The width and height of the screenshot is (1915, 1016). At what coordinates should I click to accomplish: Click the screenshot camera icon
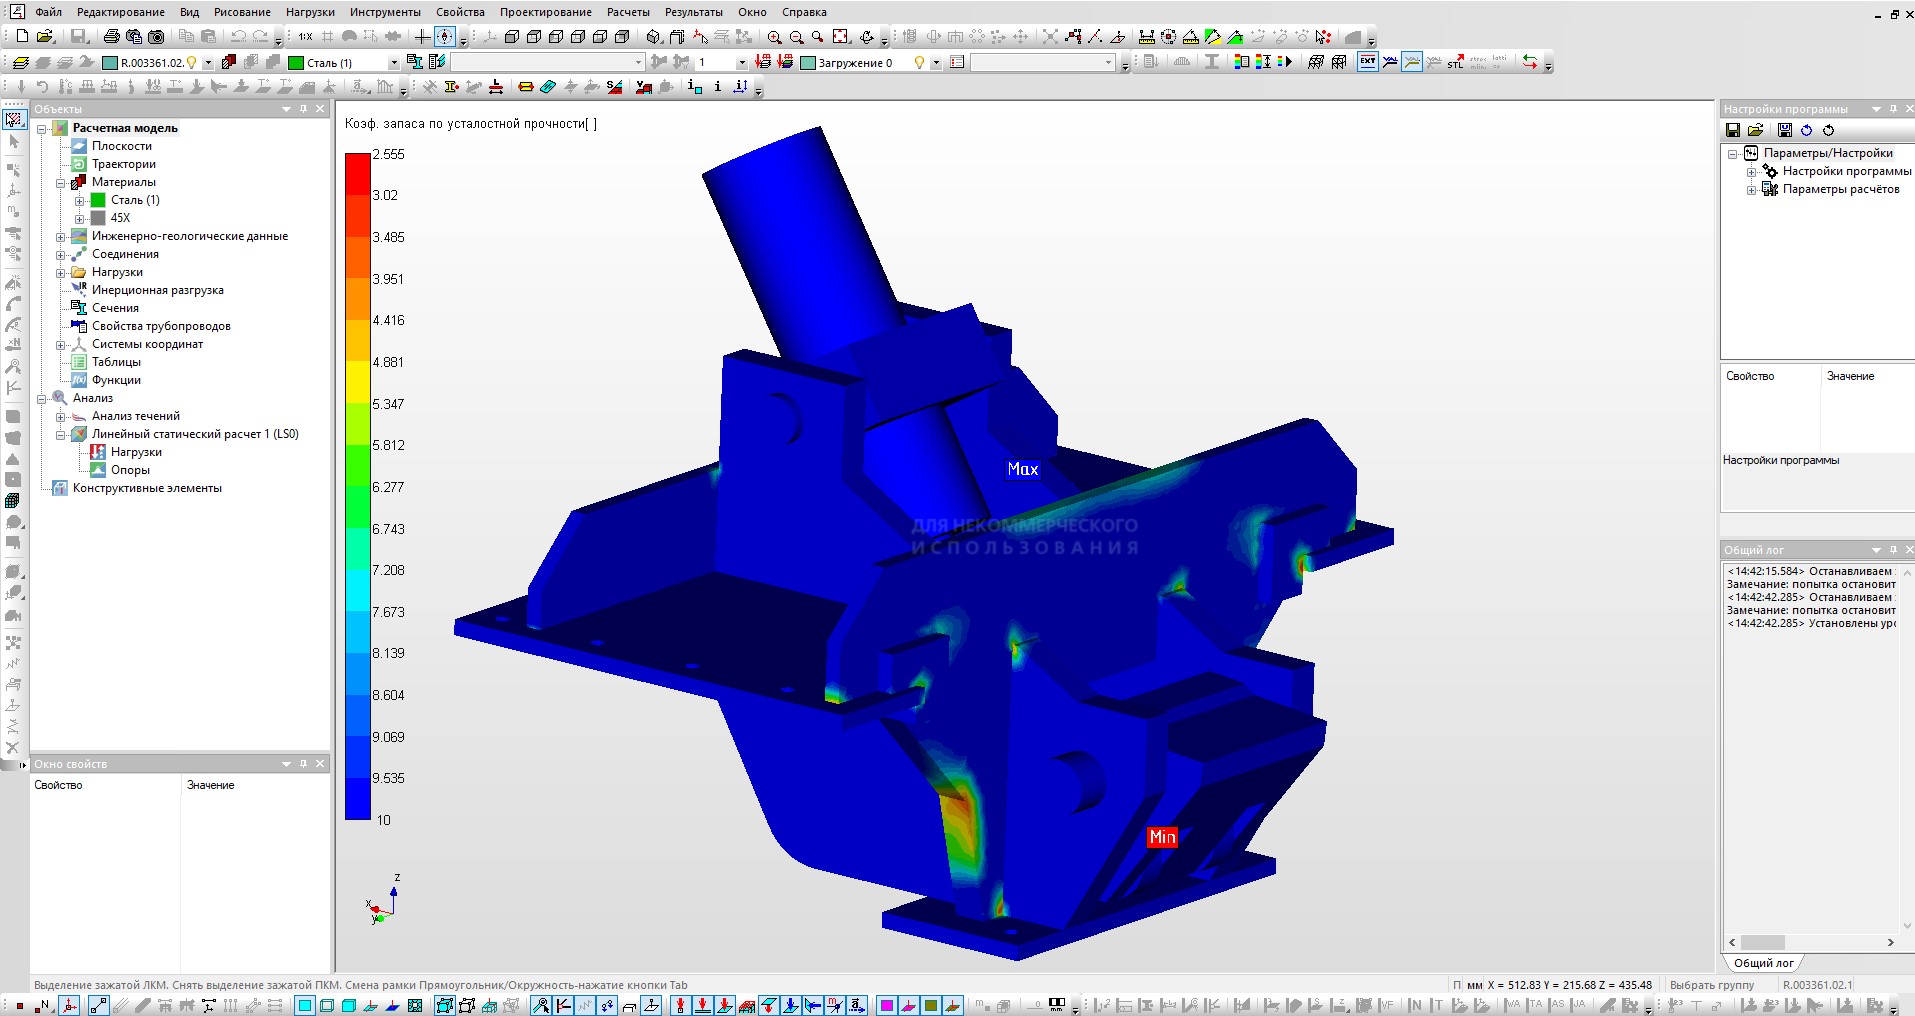[156, 37]
